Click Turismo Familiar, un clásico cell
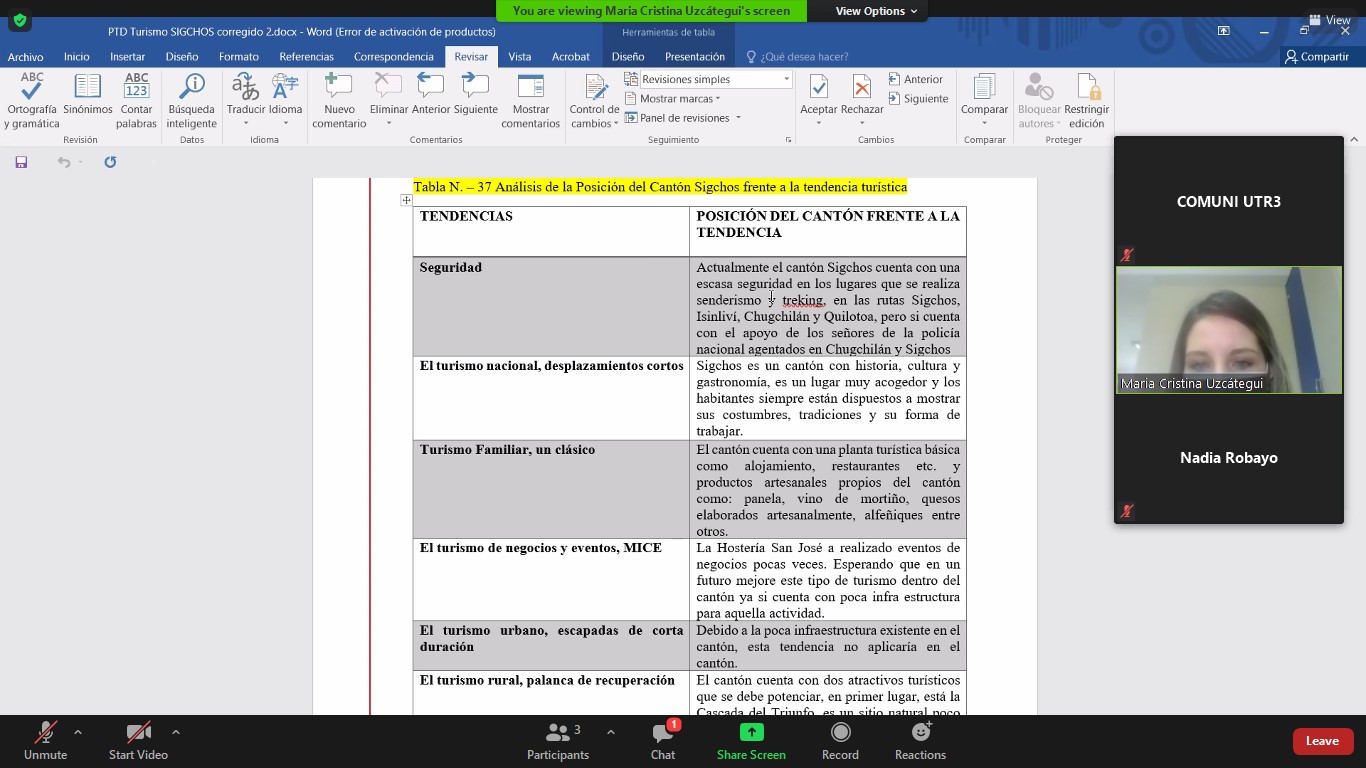This screenshot has height=768, width=1366. click(551, 490)
